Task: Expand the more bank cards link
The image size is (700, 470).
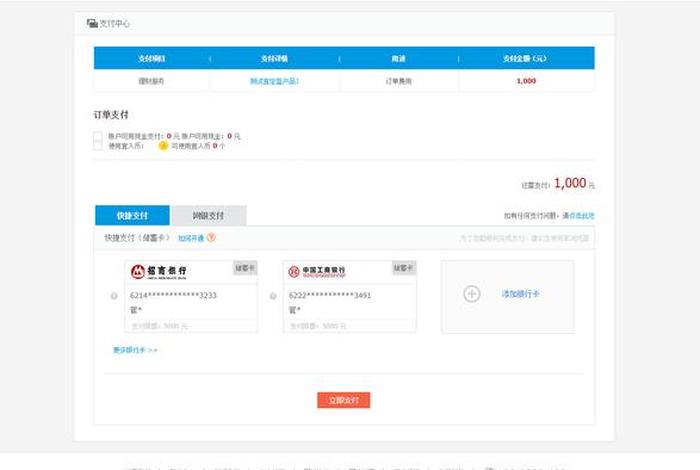Action: click(x=135, y=350)
